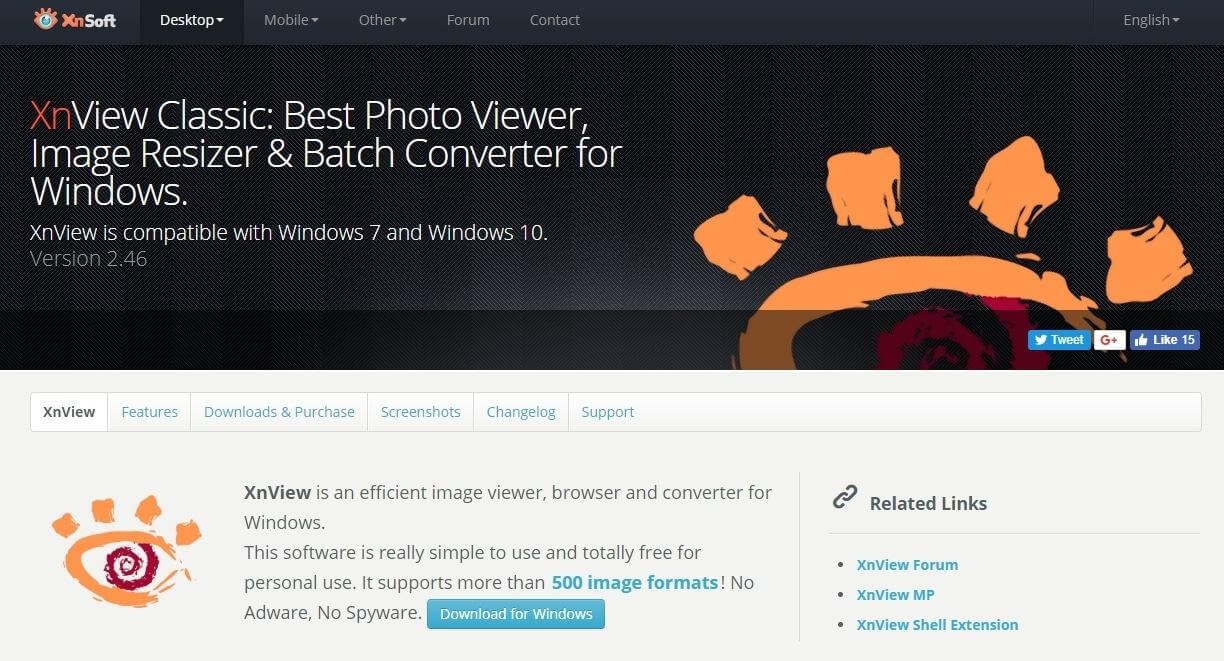The image size is (1224, 661).
Task: Click the chain icon beside Related Links
Action: point(845,498)
